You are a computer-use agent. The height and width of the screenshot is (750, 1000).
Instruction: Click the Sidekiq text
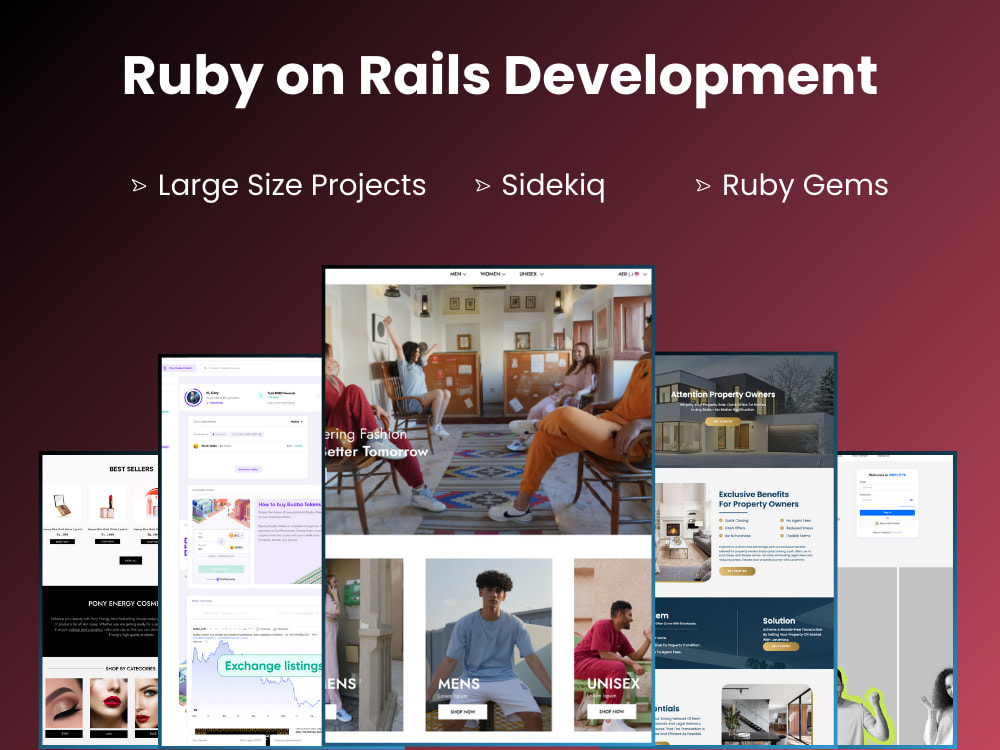point(553,186)
